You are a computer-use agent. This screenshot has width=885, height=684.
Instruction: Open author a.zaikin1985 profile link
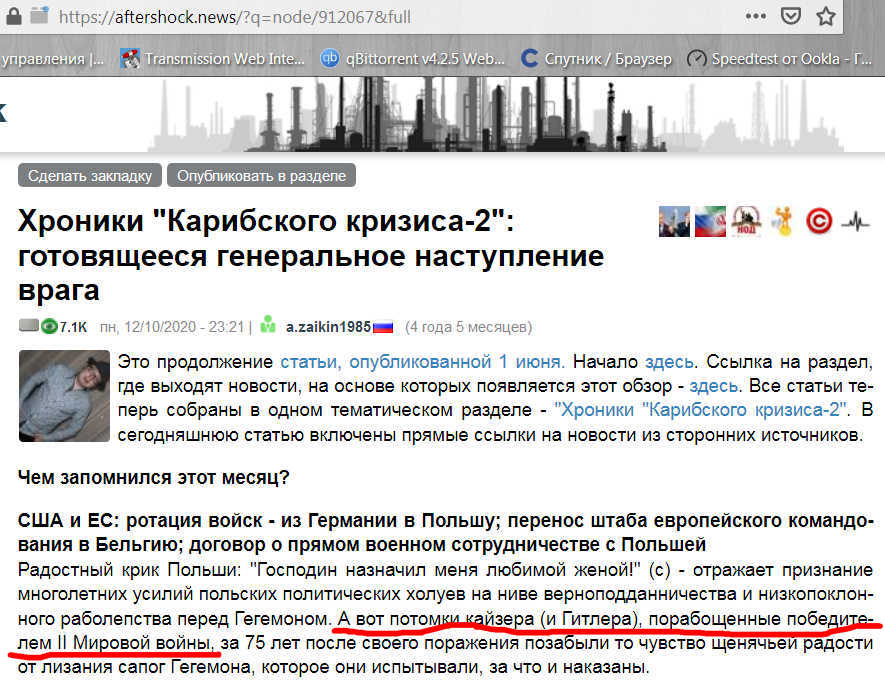[x=328, y=327]
